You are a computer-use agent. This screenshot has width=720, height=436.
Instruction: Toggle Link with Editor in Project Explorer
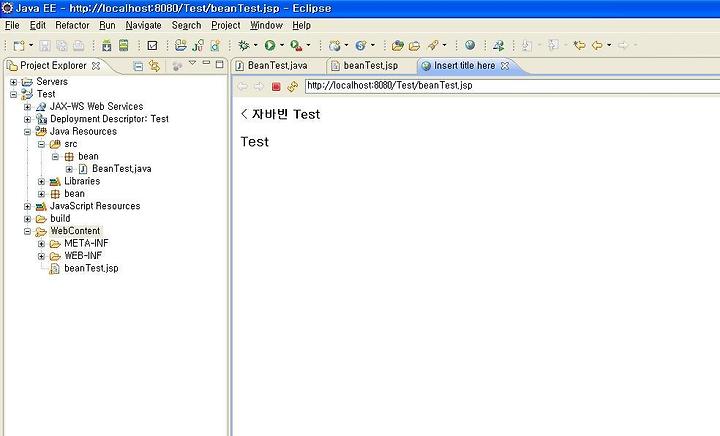[x=154, y=66]
